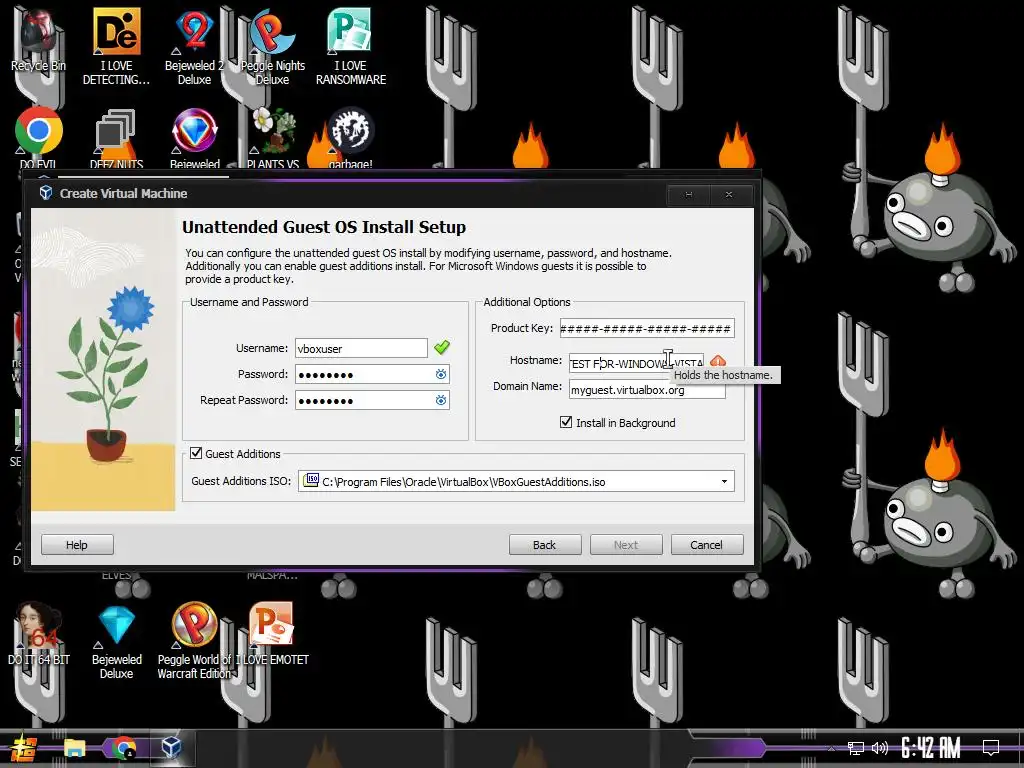Click the dialog help title button
This screenshot has width=1024, height=768.
(x=688, y=195)
